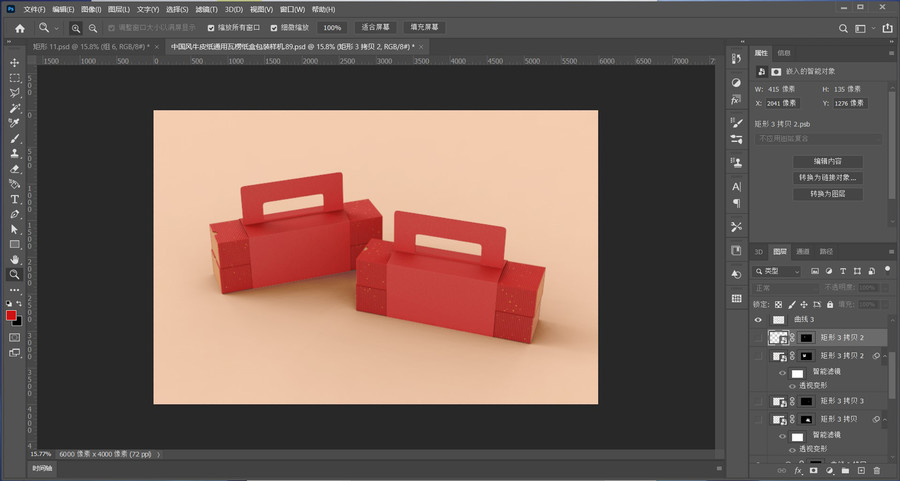Open Zoom tool preset picker arrow
The image size is (900, 481).
[x=56, y=28]
